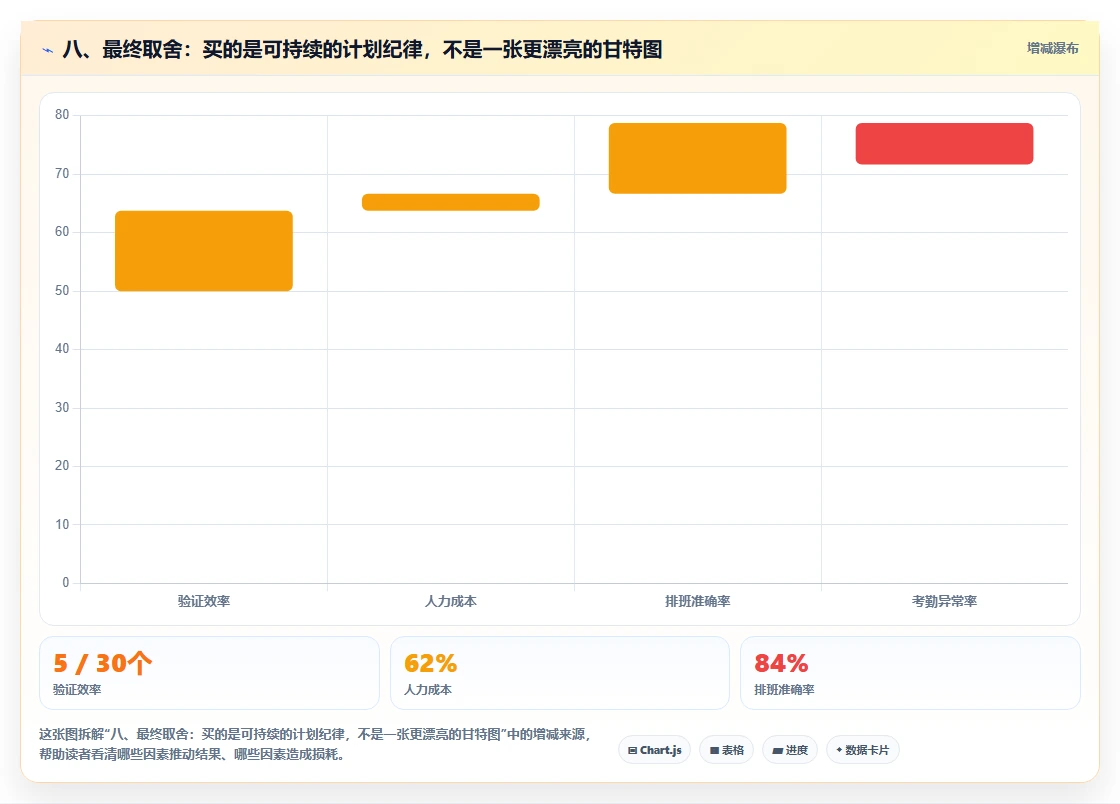Click the 进度 tag chip
Screen dimensions: 1120x804
[790, 750]
